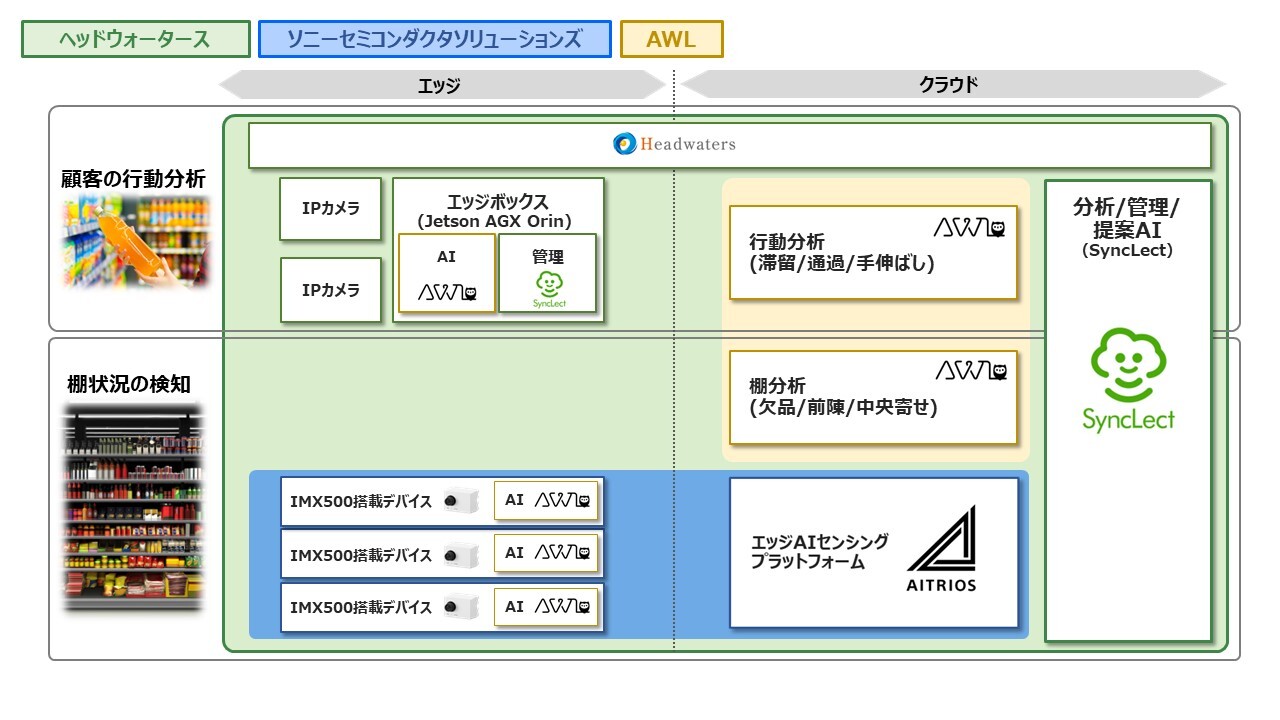This screenshot has width=1280, height=720.
Task: Click the large SyncLect cloud logo
Action: pyautogui.click(x=1128, y=381)
